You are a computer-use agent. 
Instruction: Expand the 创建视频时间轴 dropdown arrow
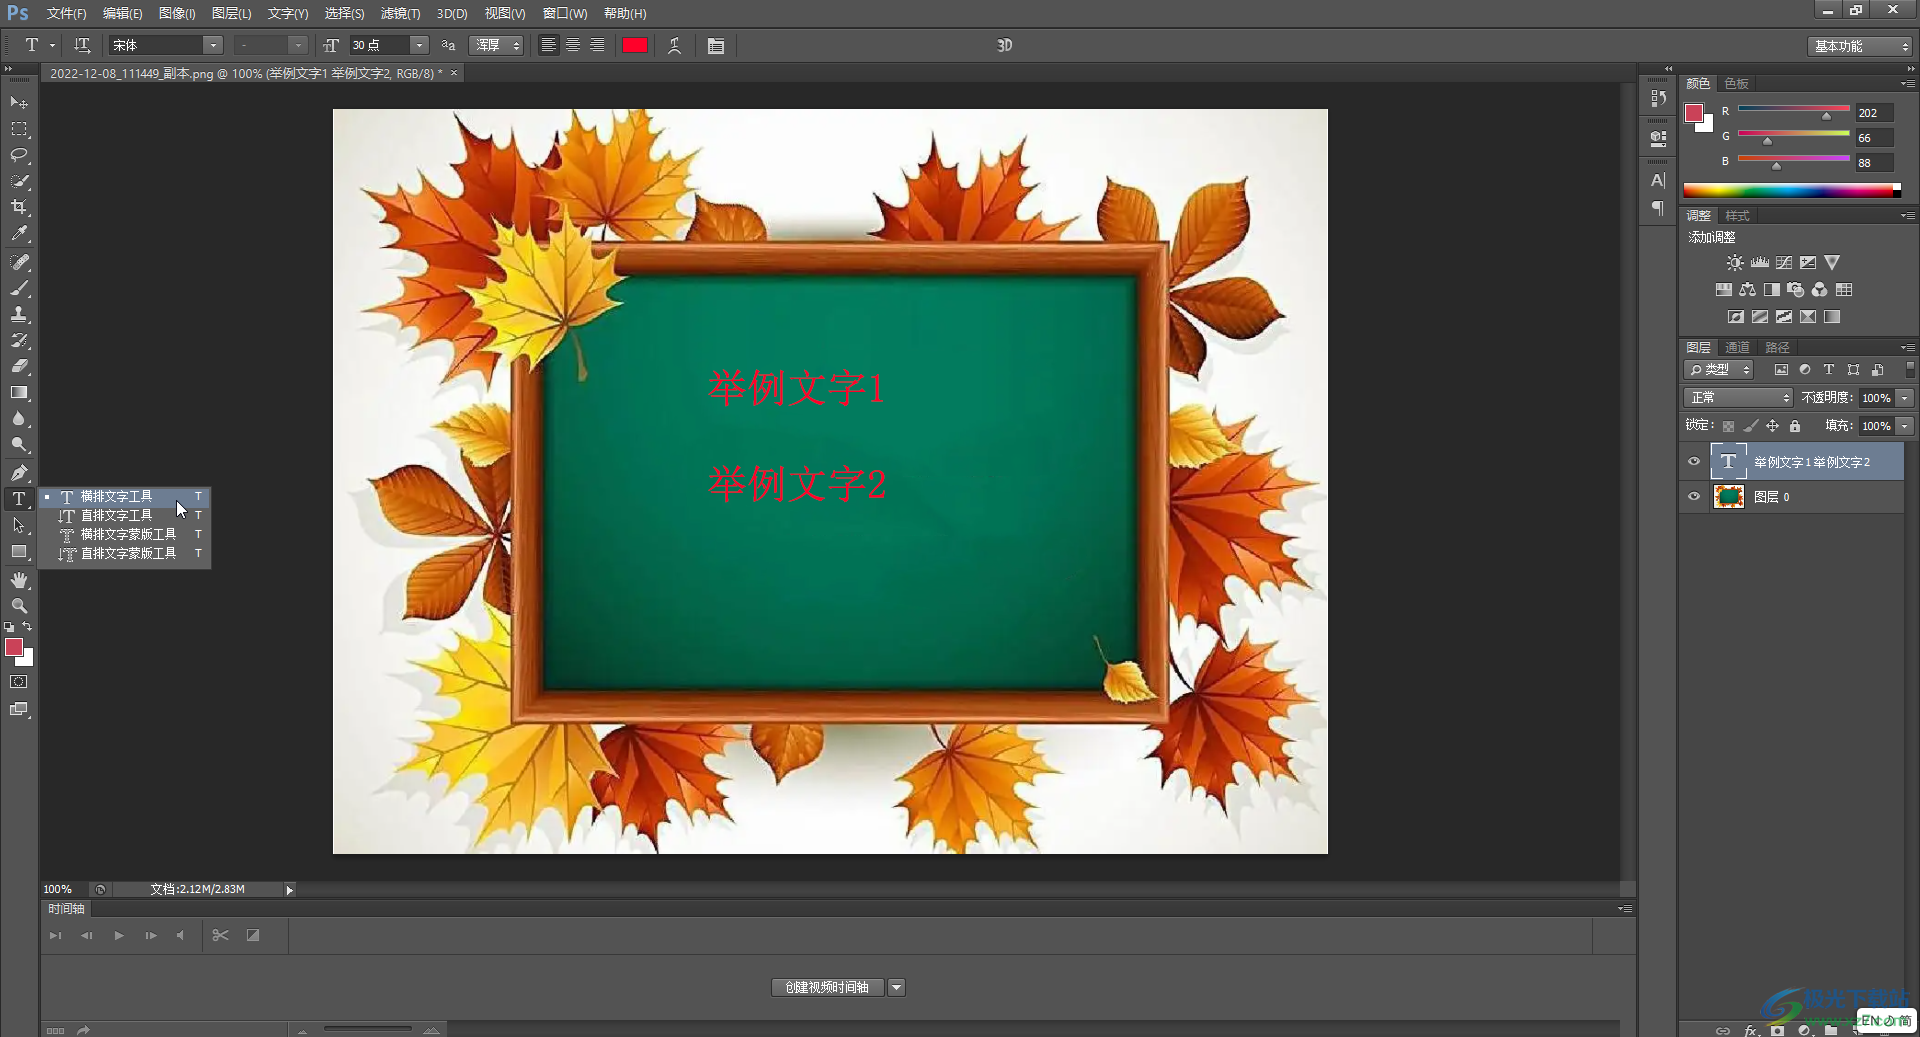pyautogui.click(x=896, y=988)
